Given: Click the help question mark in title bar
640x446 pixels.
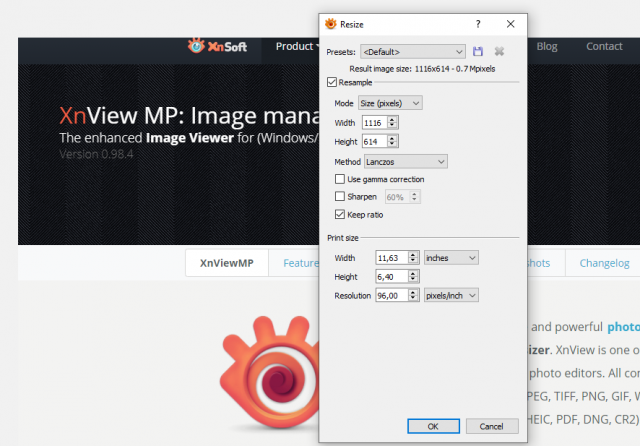Looking at the screenshot, I should [478, 24].
